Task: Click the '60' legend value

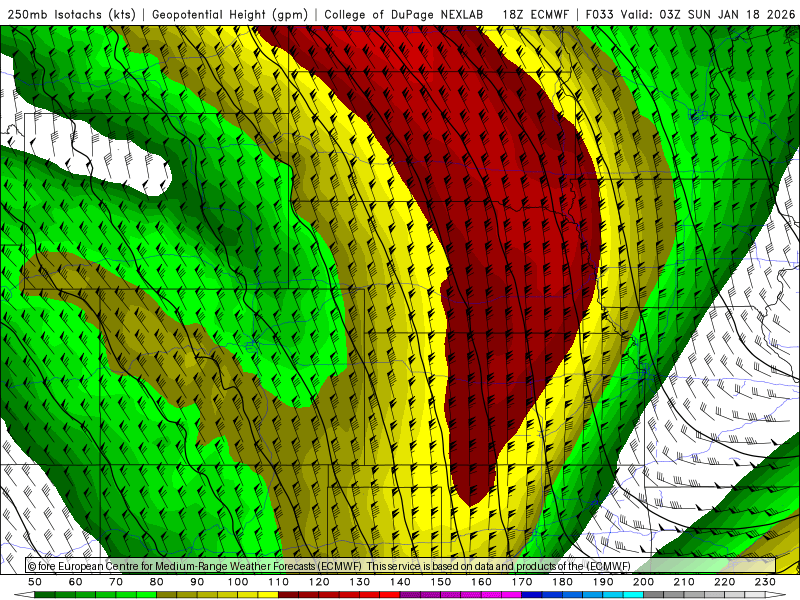Action: [76, 582]
